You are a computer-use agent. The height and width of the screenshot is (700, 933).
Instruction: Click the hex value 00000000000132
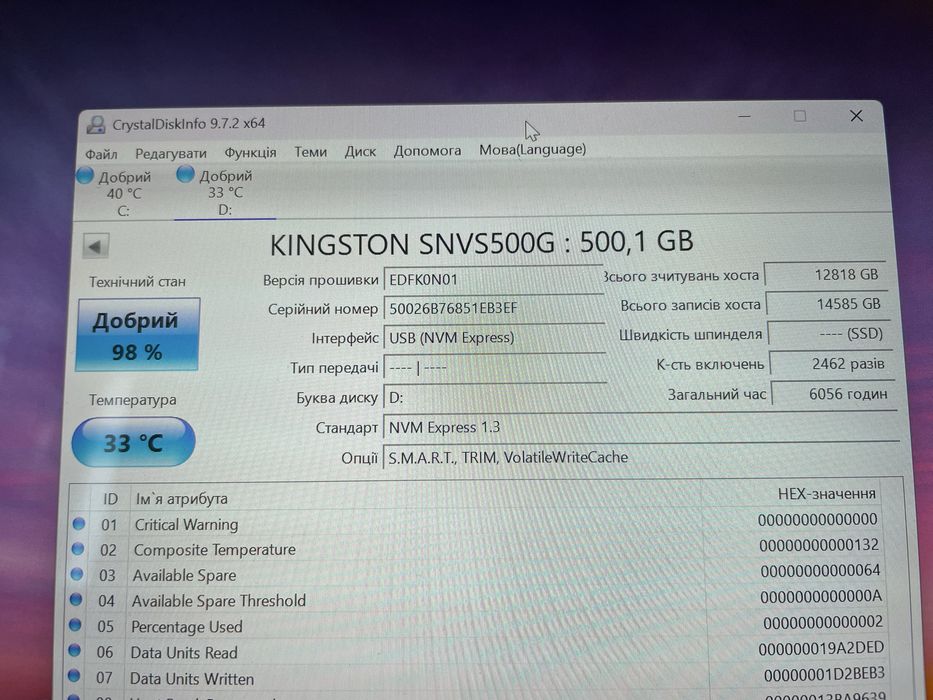tap(819, 545)
